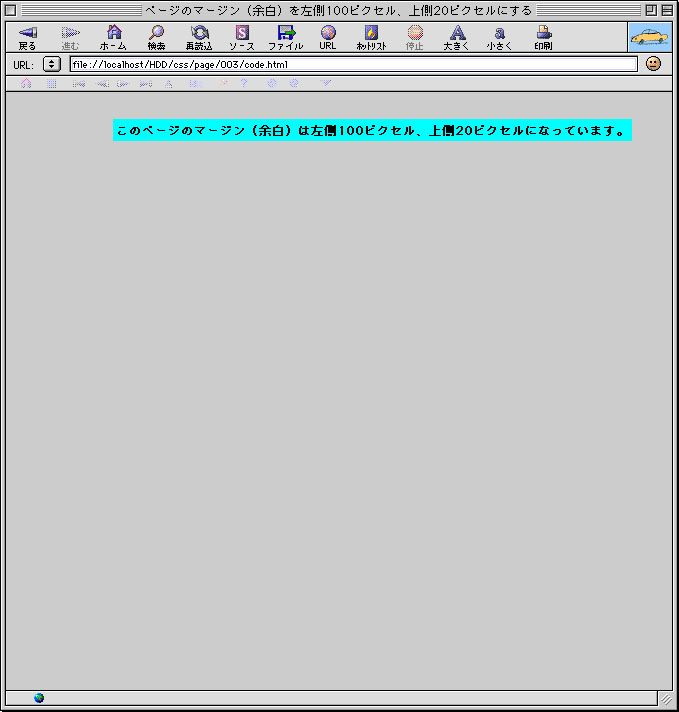Click the 進む (Forward) arrow button

tap(70, 37)
